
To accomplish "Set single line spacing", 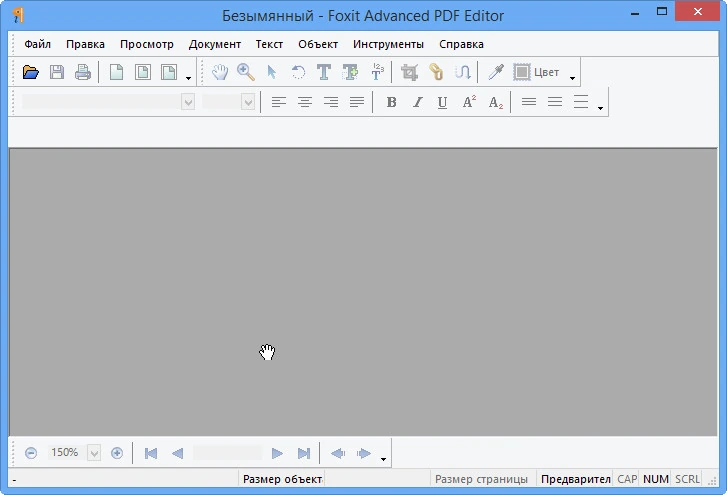I will [x=529, y=102].
